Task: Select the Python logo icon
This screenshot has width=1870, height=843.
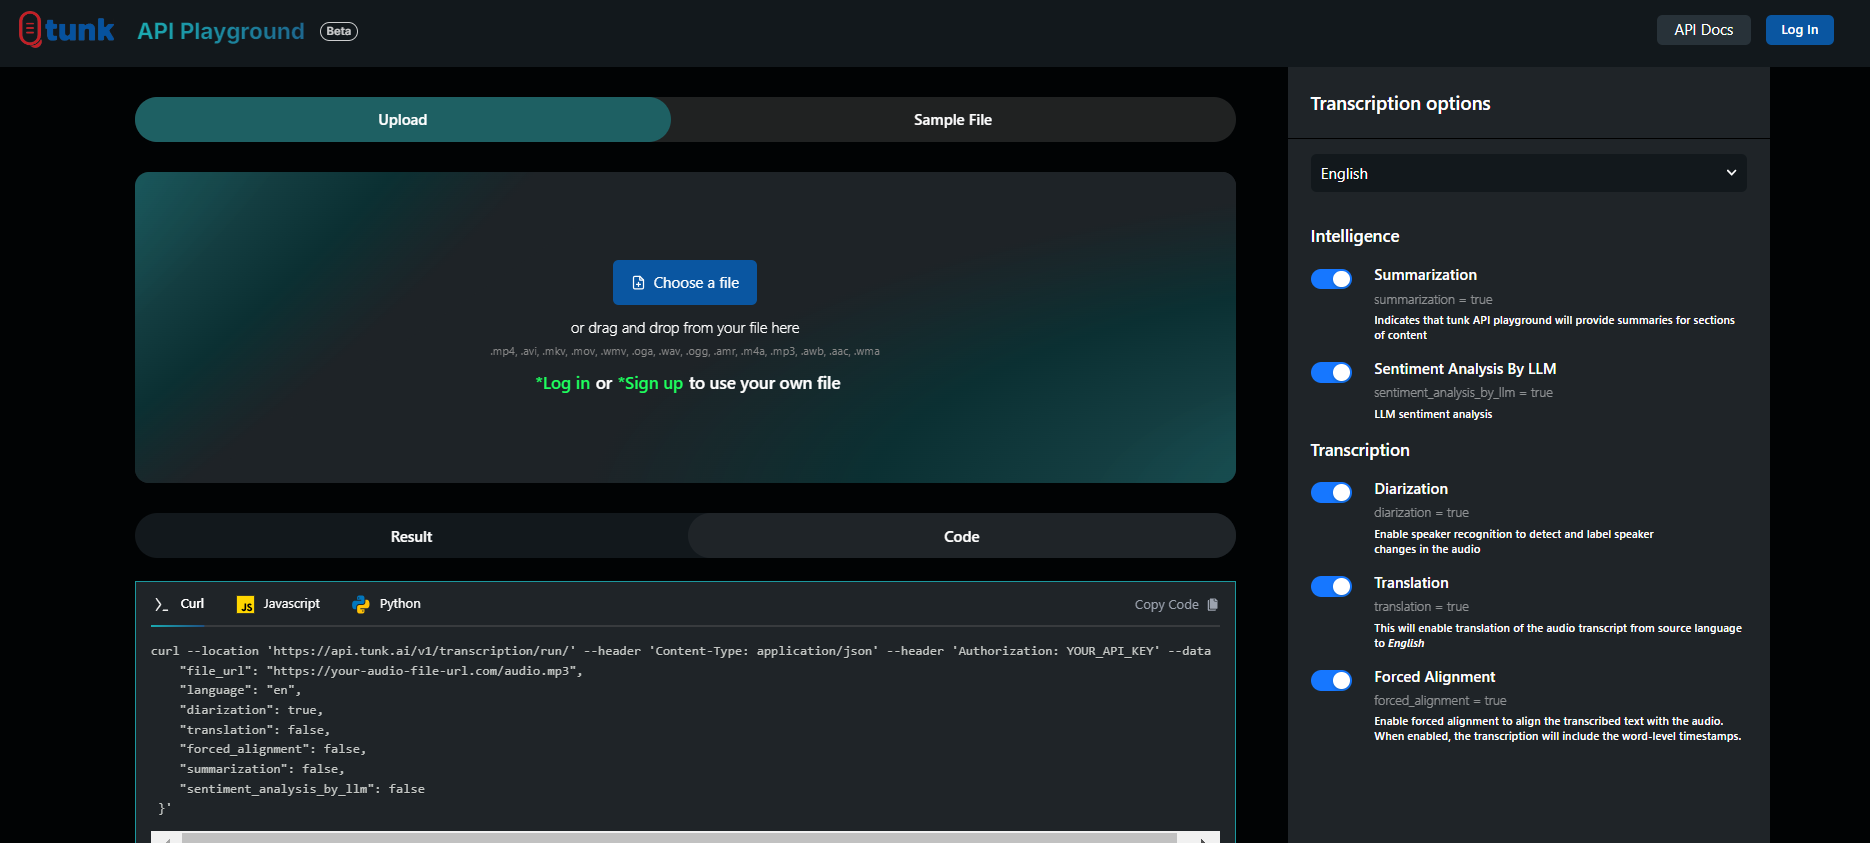Action: (x=361, y=604)
